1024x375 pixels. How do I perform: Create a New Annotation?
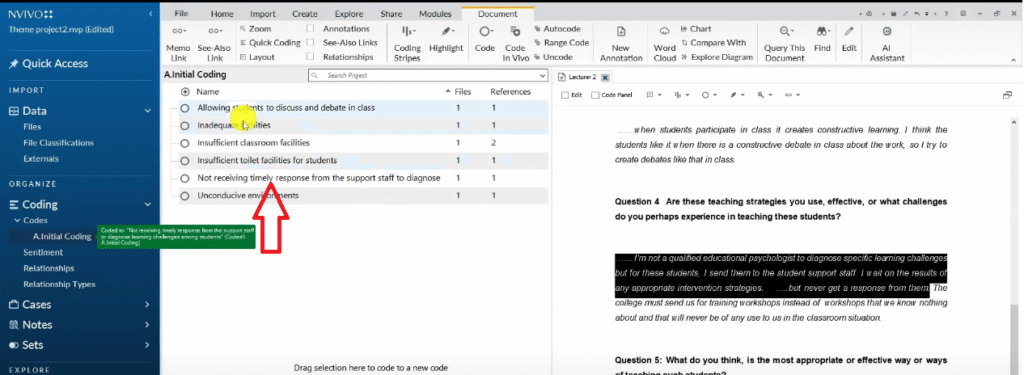621,43
